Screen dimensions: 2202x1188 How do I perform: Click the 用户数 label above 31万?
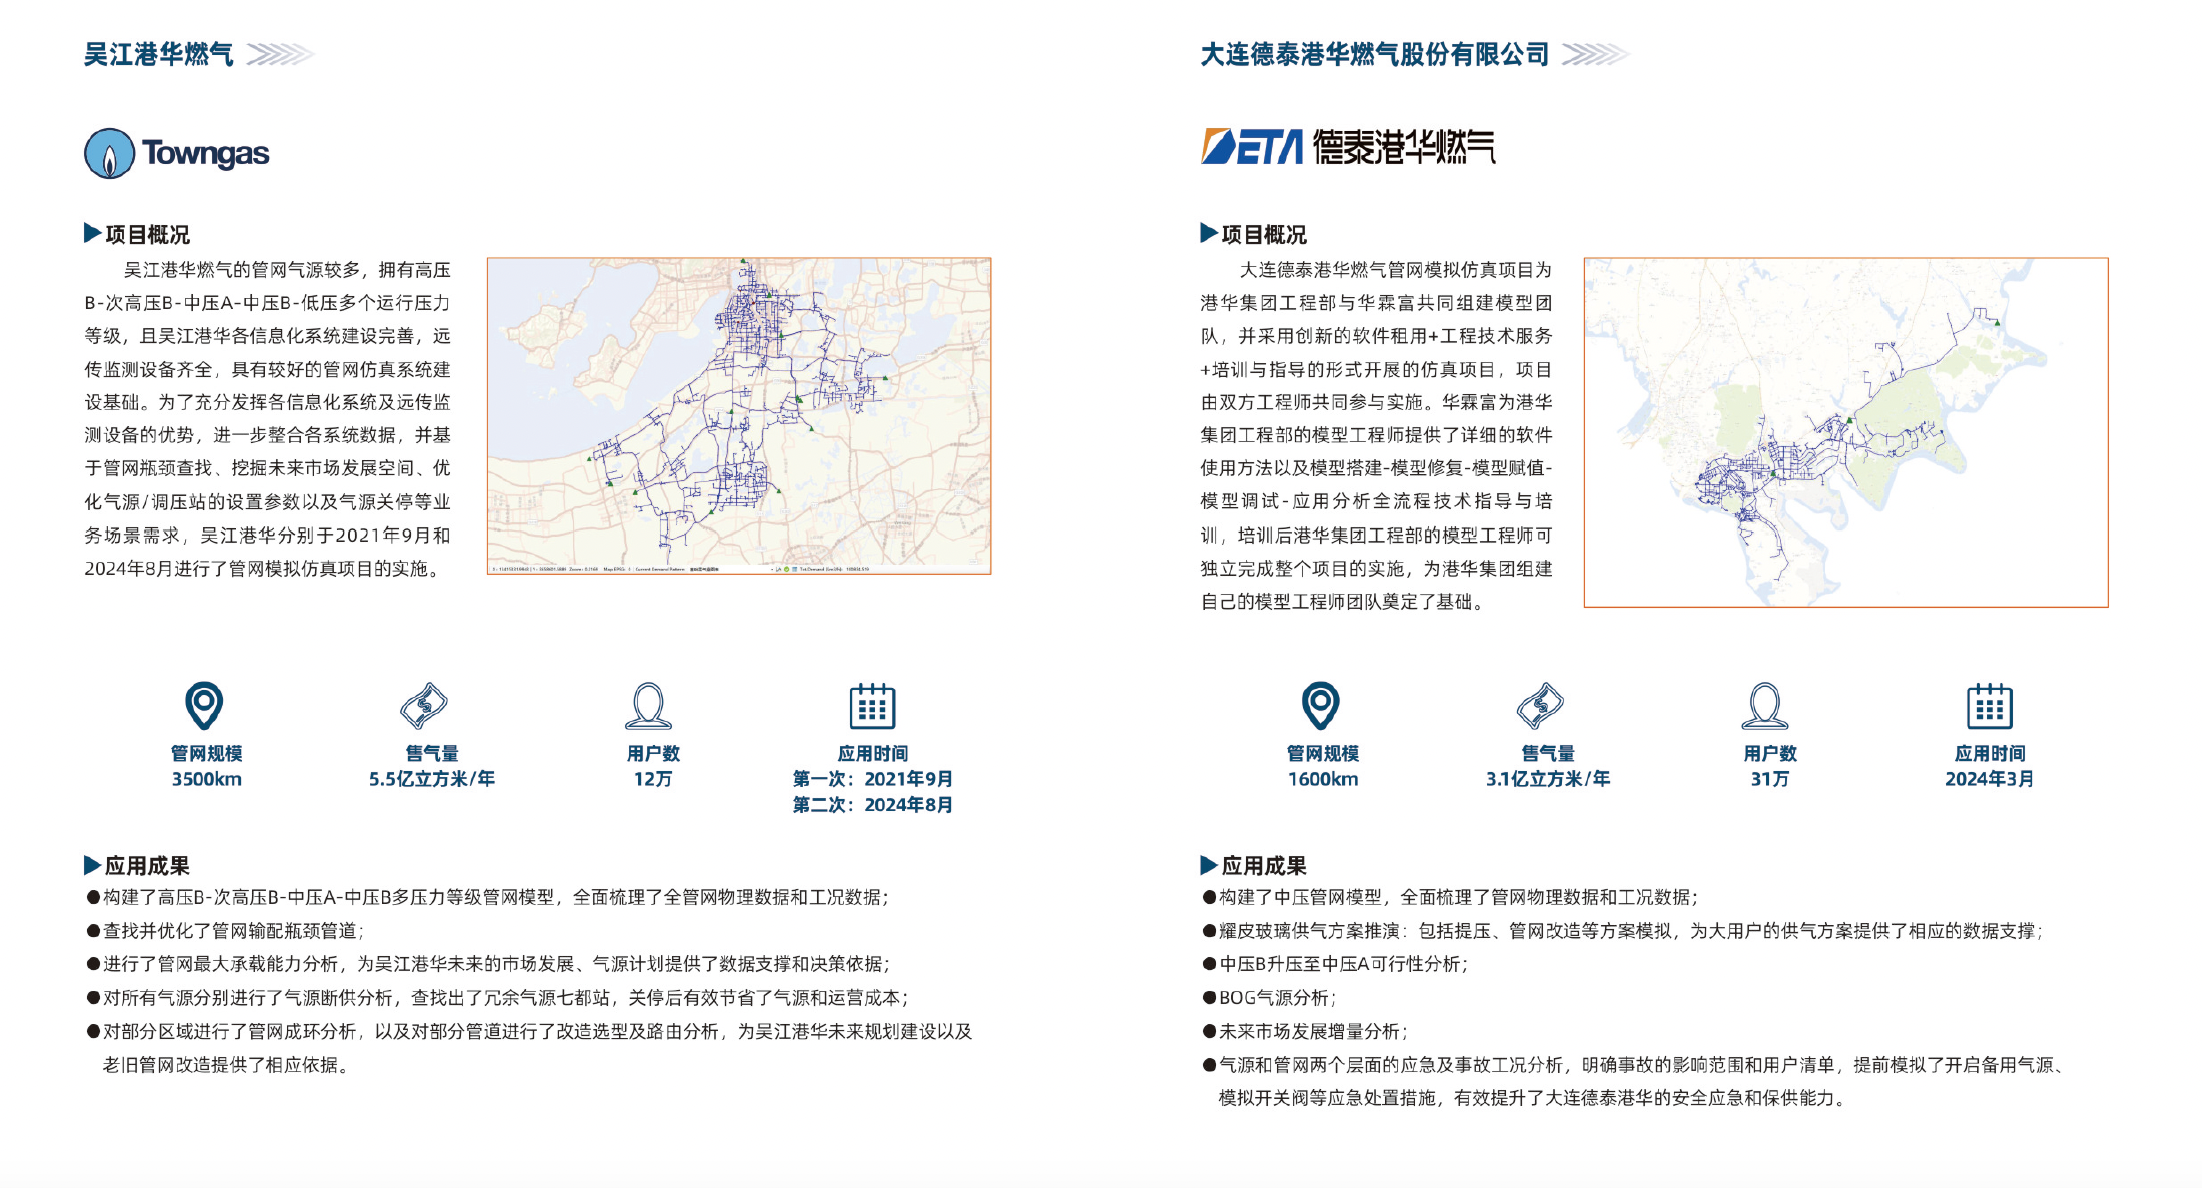(1770, 754)
